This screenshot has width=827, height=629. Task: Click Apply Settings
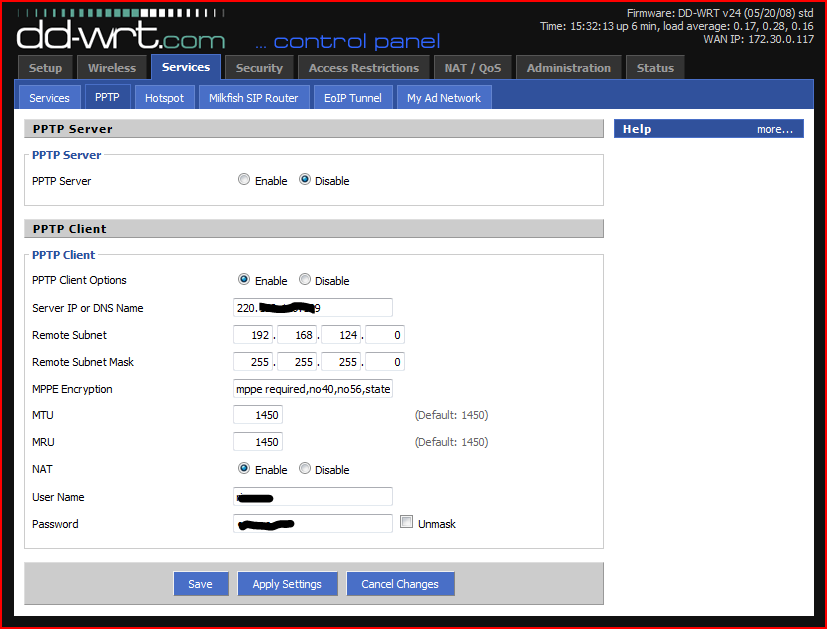[x=287, y=584]
